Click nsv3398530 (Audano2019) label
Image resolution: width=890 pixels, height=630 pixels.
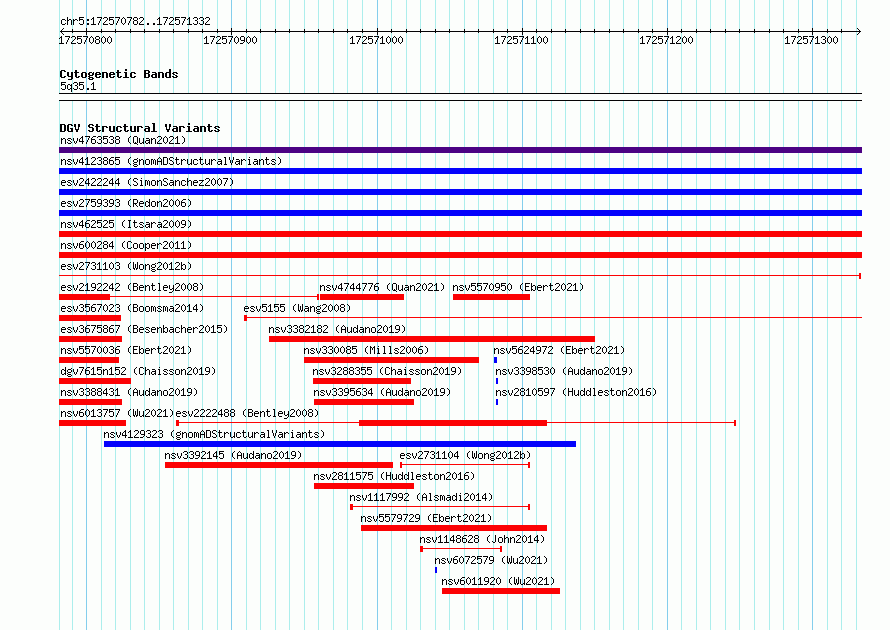[x=564, y=371]
